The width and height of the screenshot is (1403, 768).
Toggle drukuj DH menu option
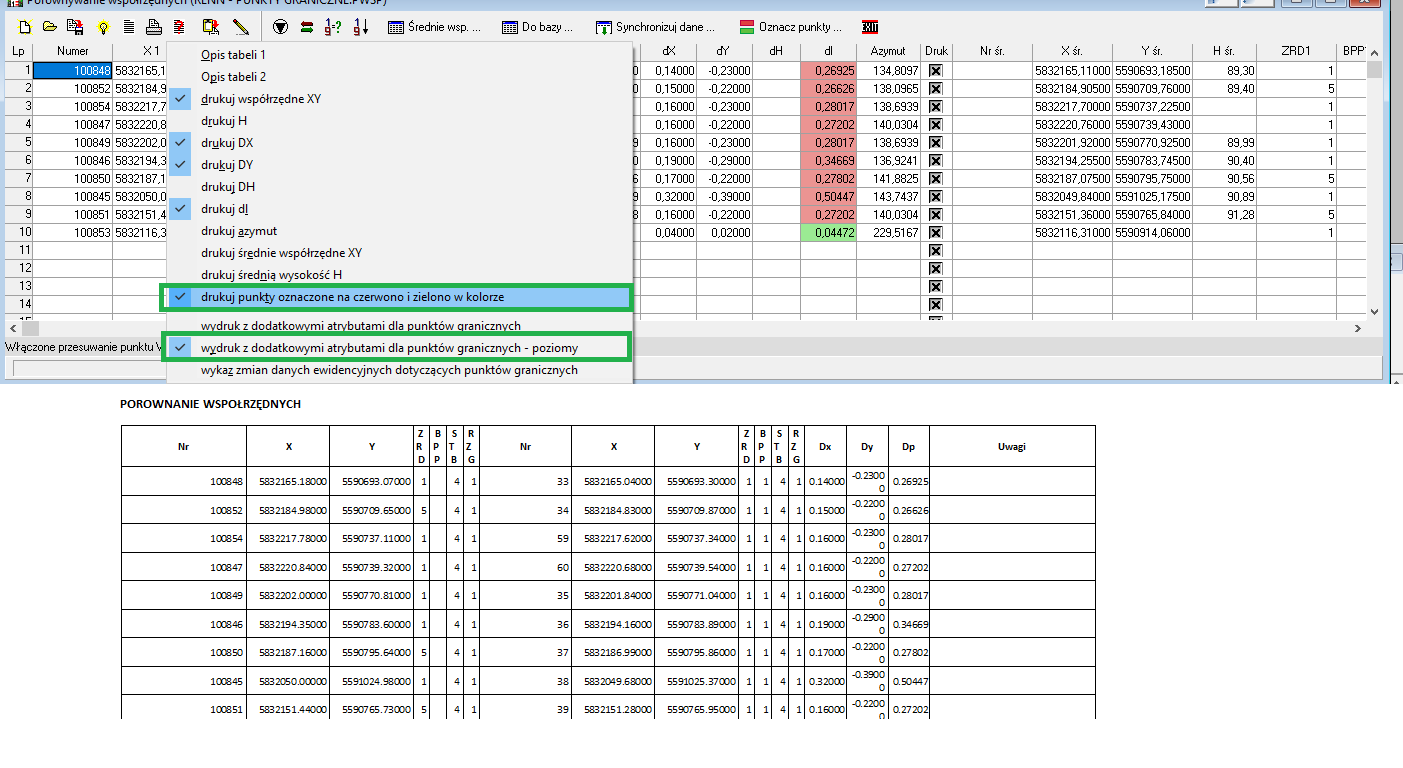(400, 186)
